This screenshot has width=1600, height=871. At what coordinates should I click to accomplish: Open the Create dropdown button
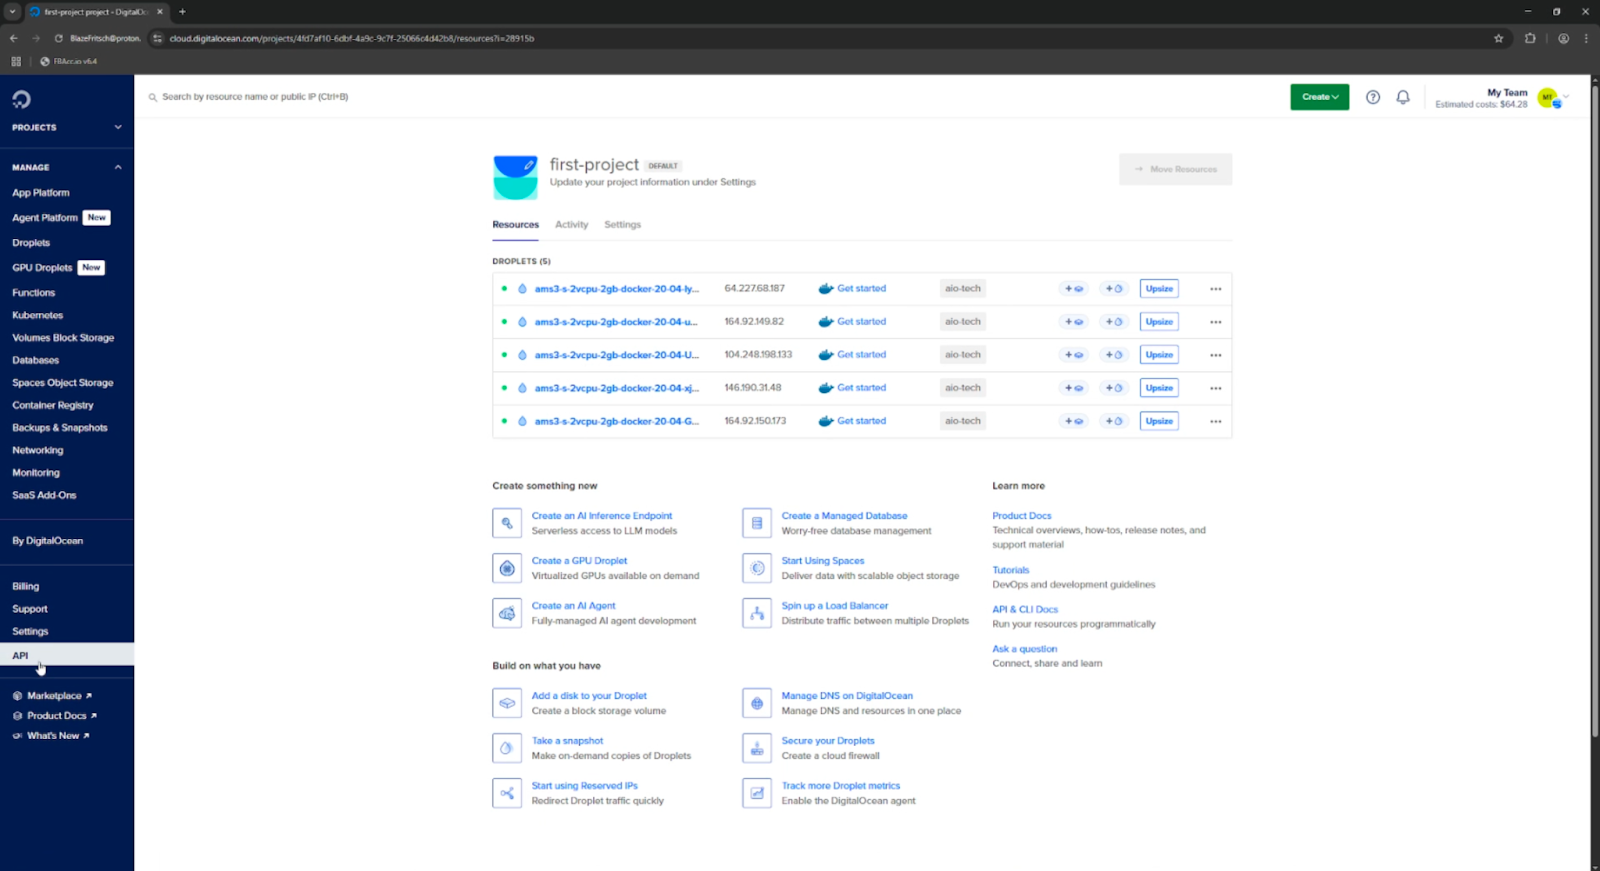pyautogui.click(x=1319, y=97)
